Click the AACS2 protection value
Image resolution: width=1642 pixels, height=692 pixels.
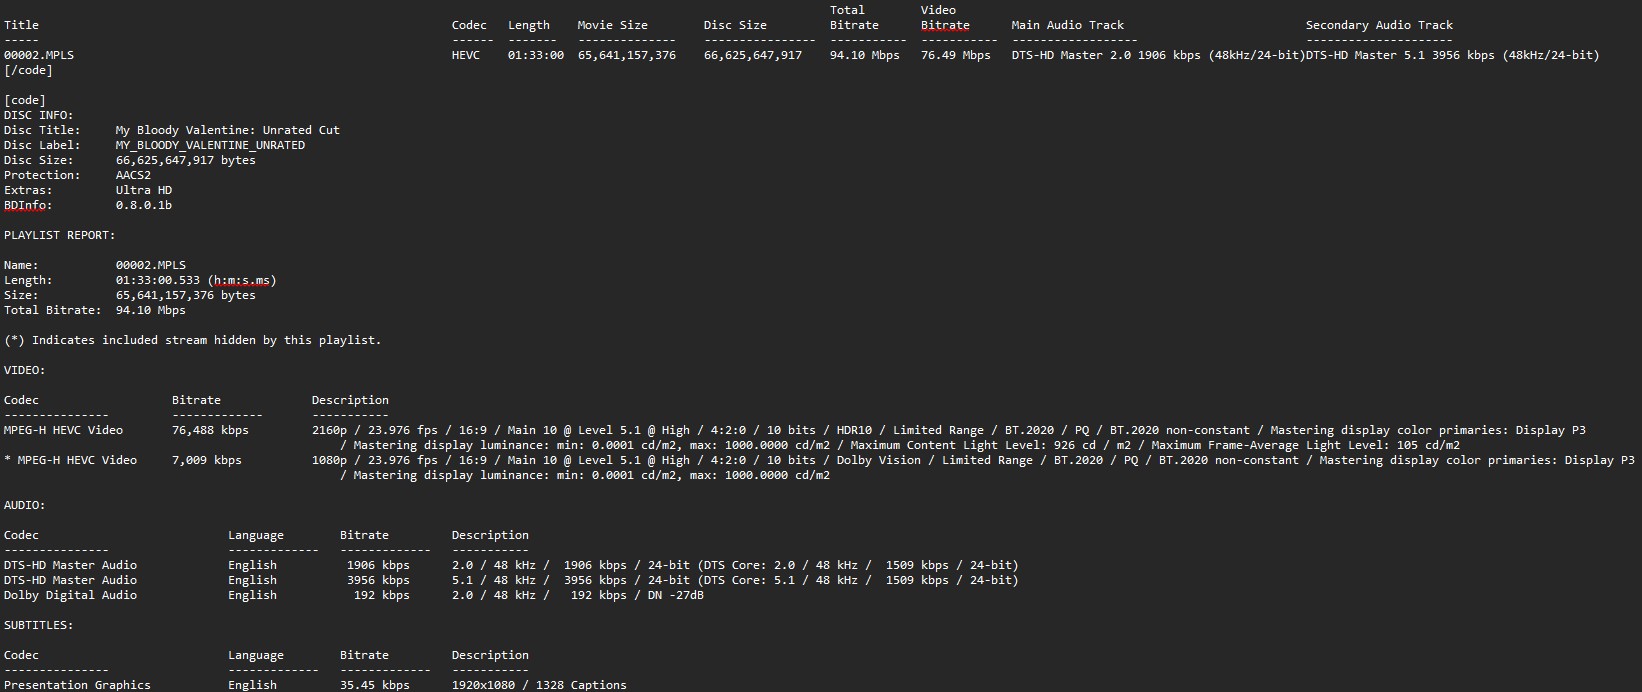coord(133,175)
